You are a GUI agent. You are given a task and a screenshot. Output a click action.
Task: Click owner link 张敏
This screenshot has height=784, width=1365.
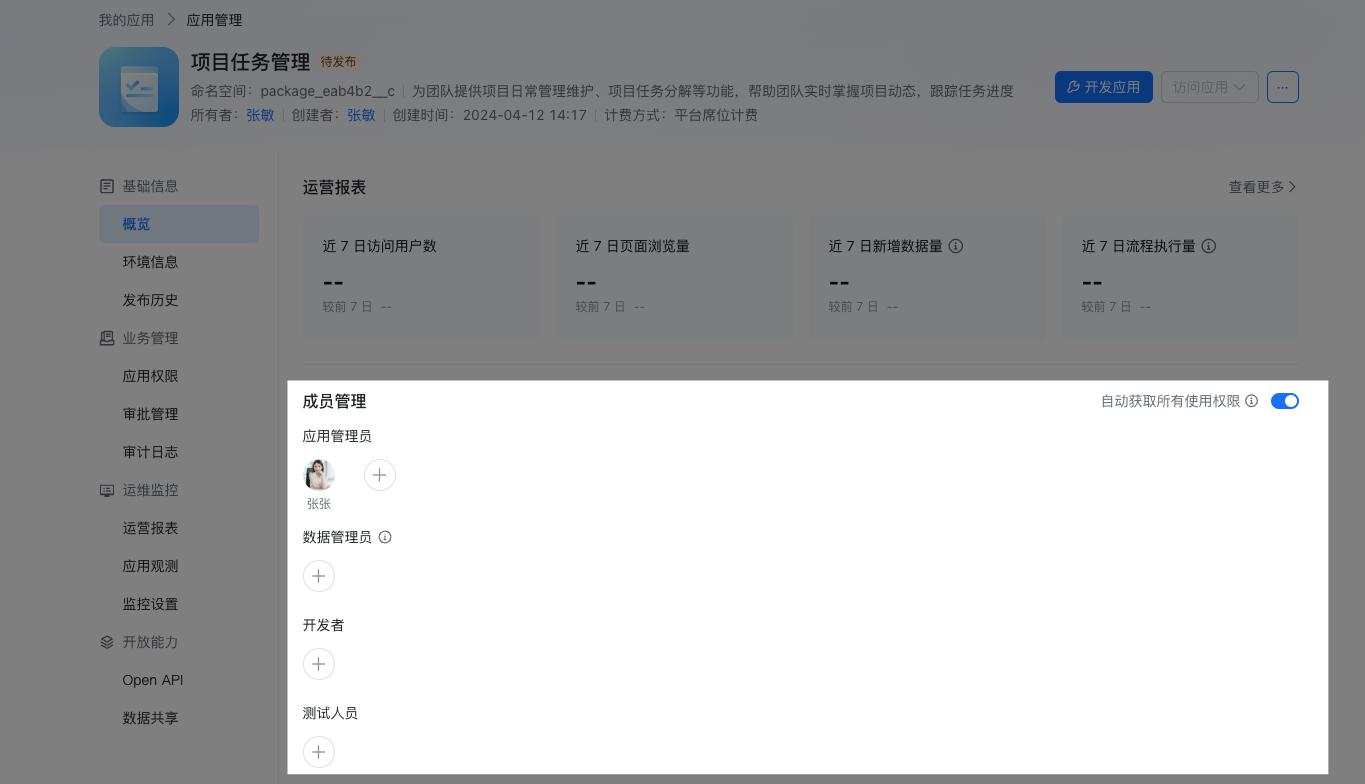click(260, 115)
